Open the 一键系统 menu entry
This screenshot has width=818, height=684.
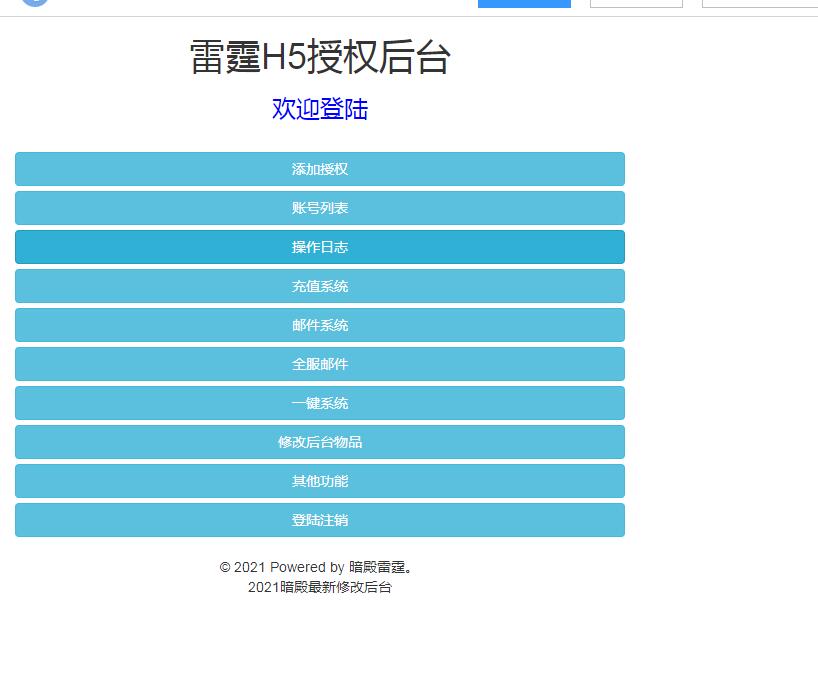pyautogui.click(x=320, y=403)
